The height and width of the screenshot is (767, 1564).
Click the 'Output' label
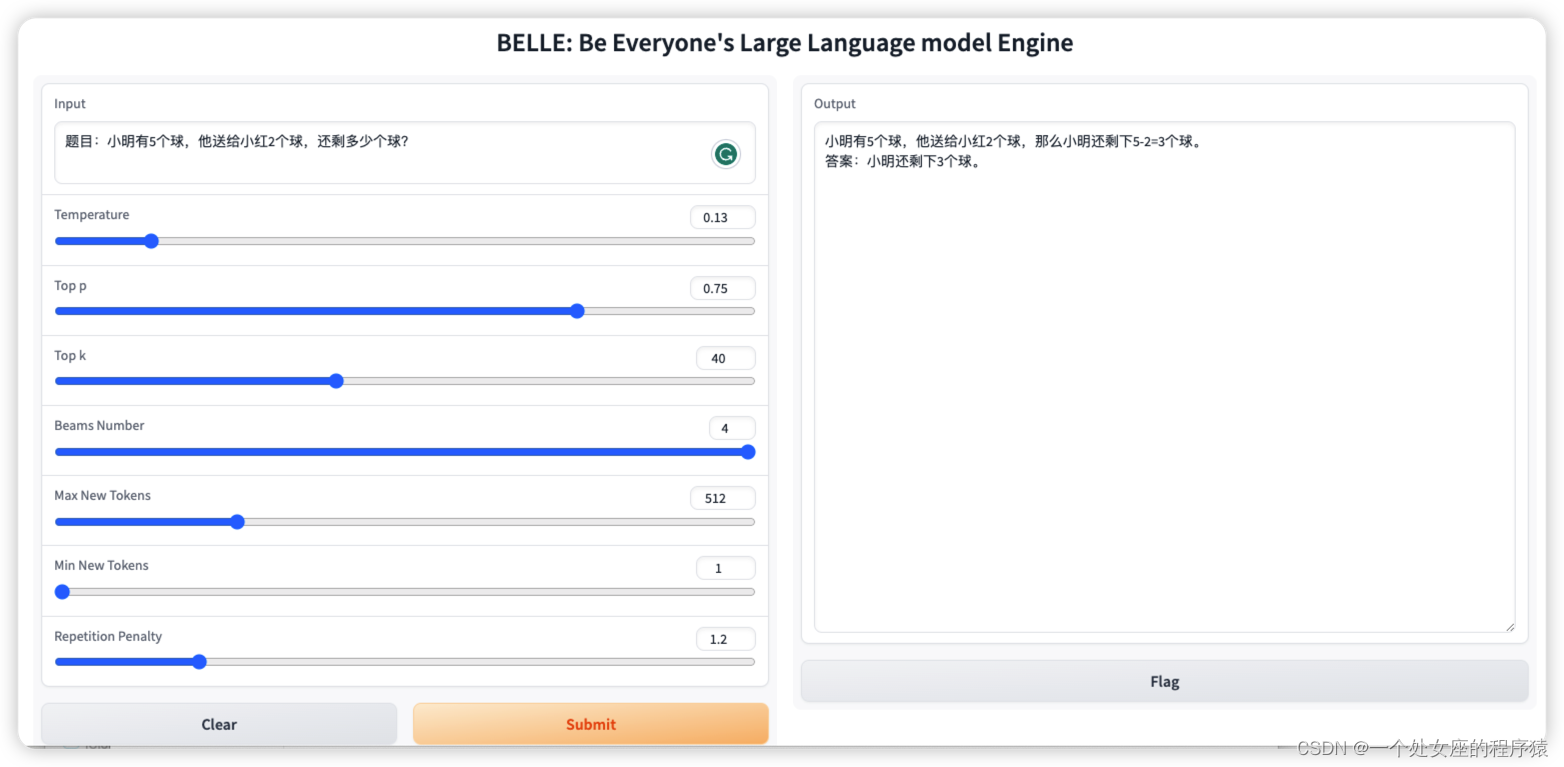835,104
